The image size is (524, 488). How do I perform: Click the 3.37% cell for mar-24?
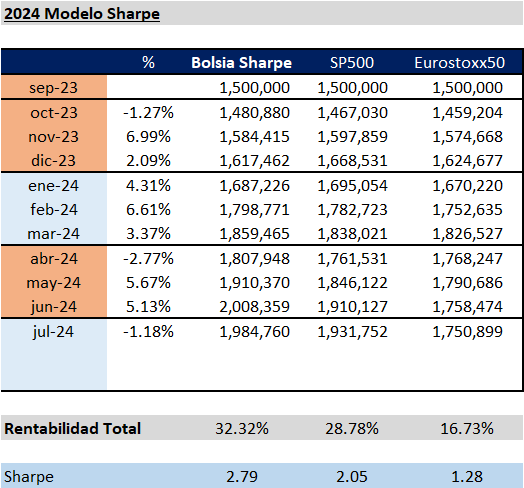click(x=148, y=234)
